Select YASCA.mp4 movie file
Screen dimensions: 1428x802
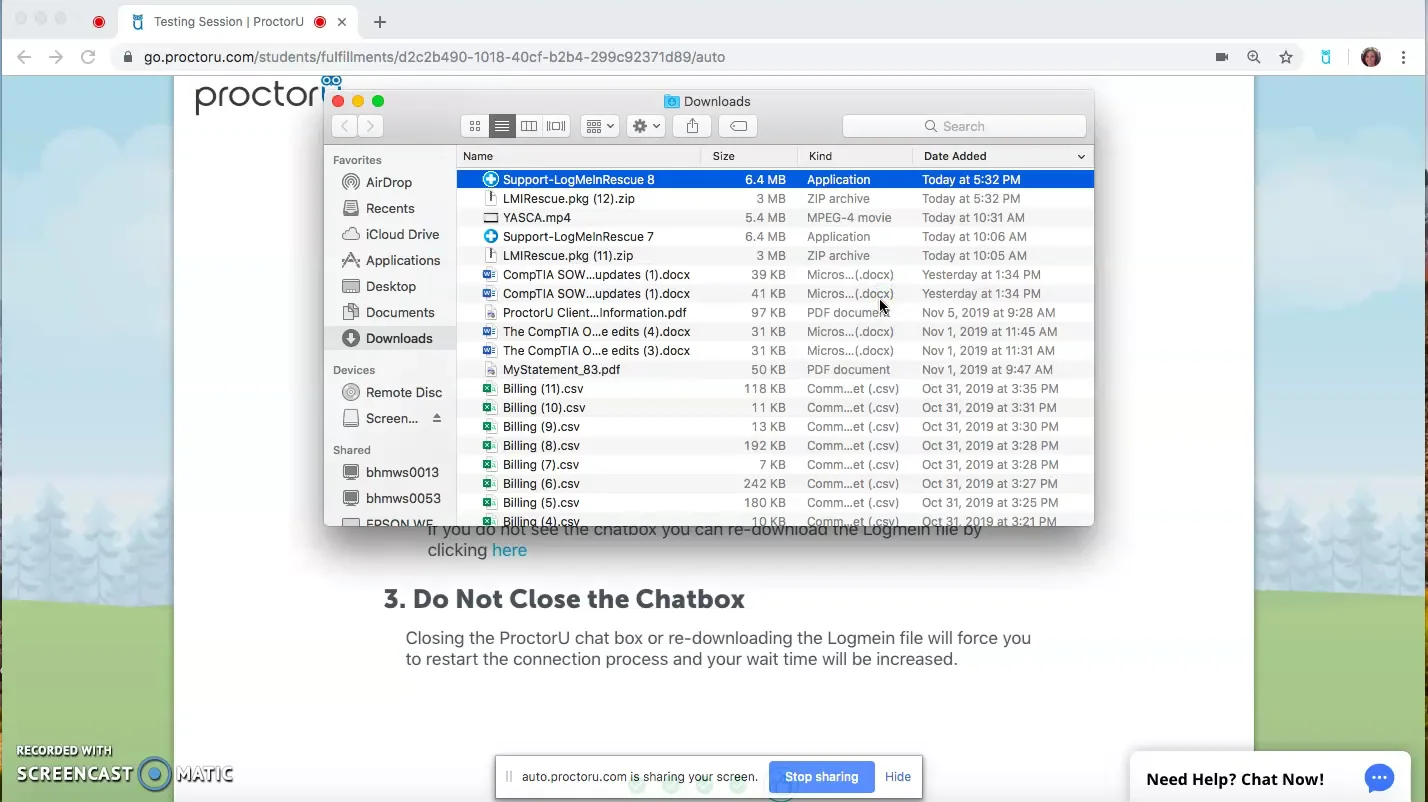[x=775, y=218]
